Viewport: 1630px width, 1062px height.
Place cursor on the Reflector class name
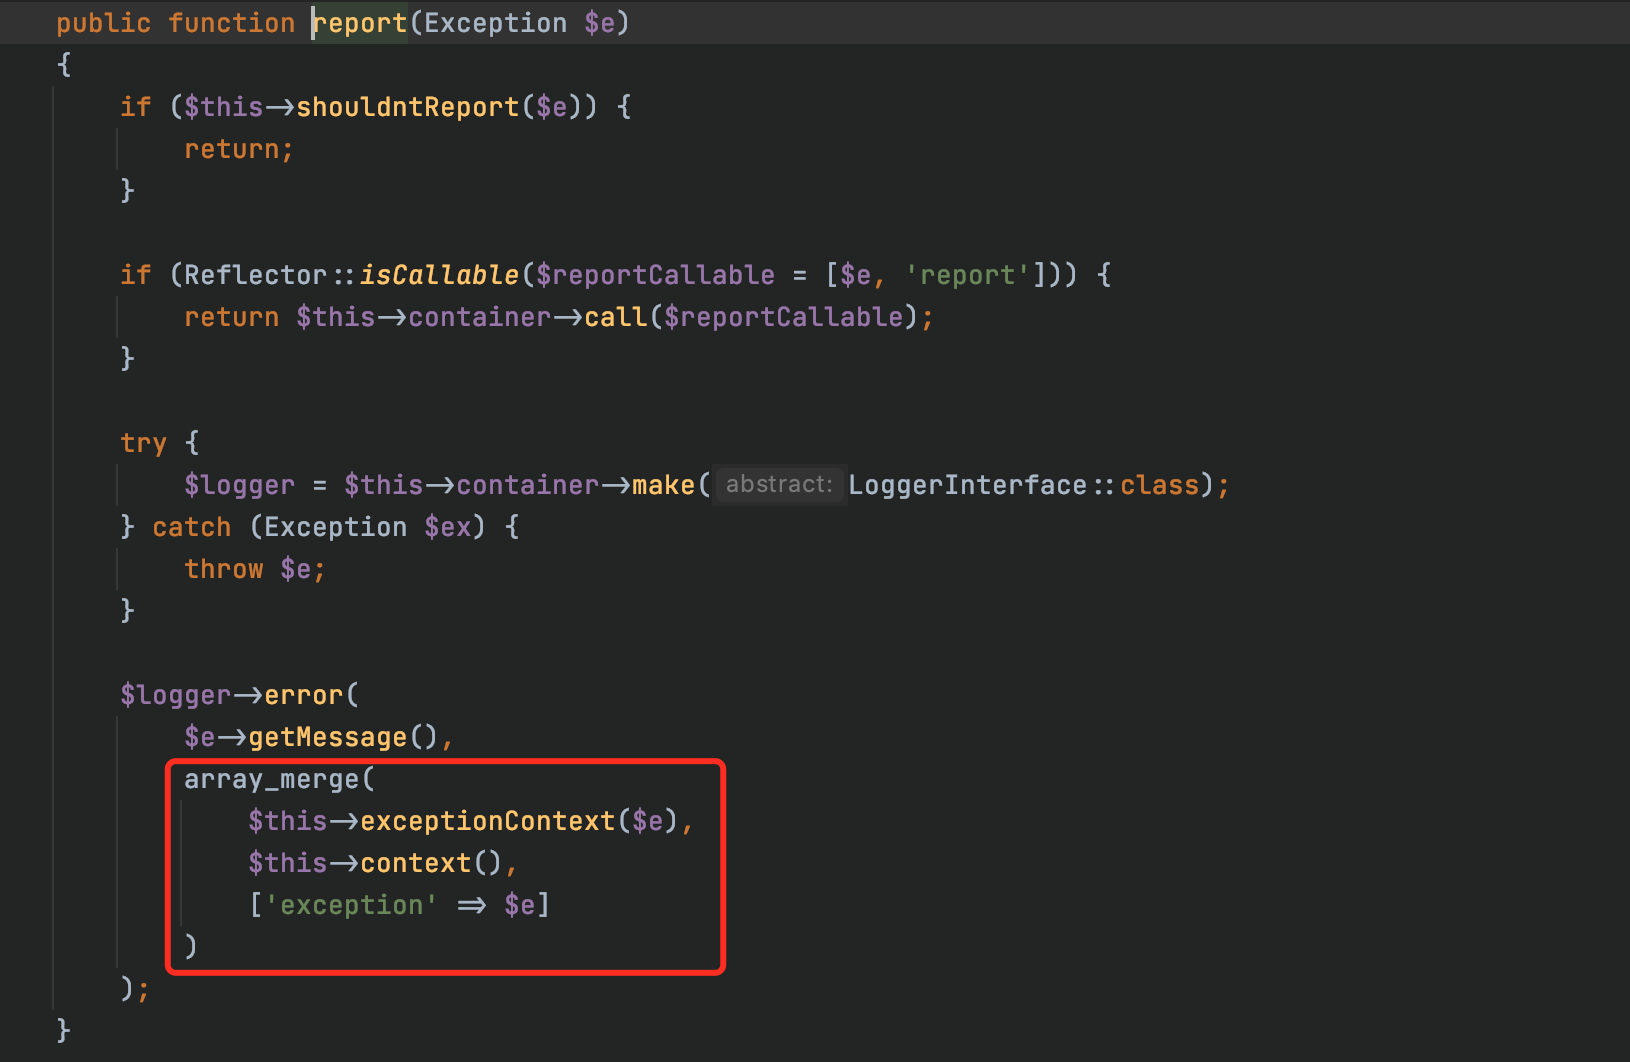255,275
